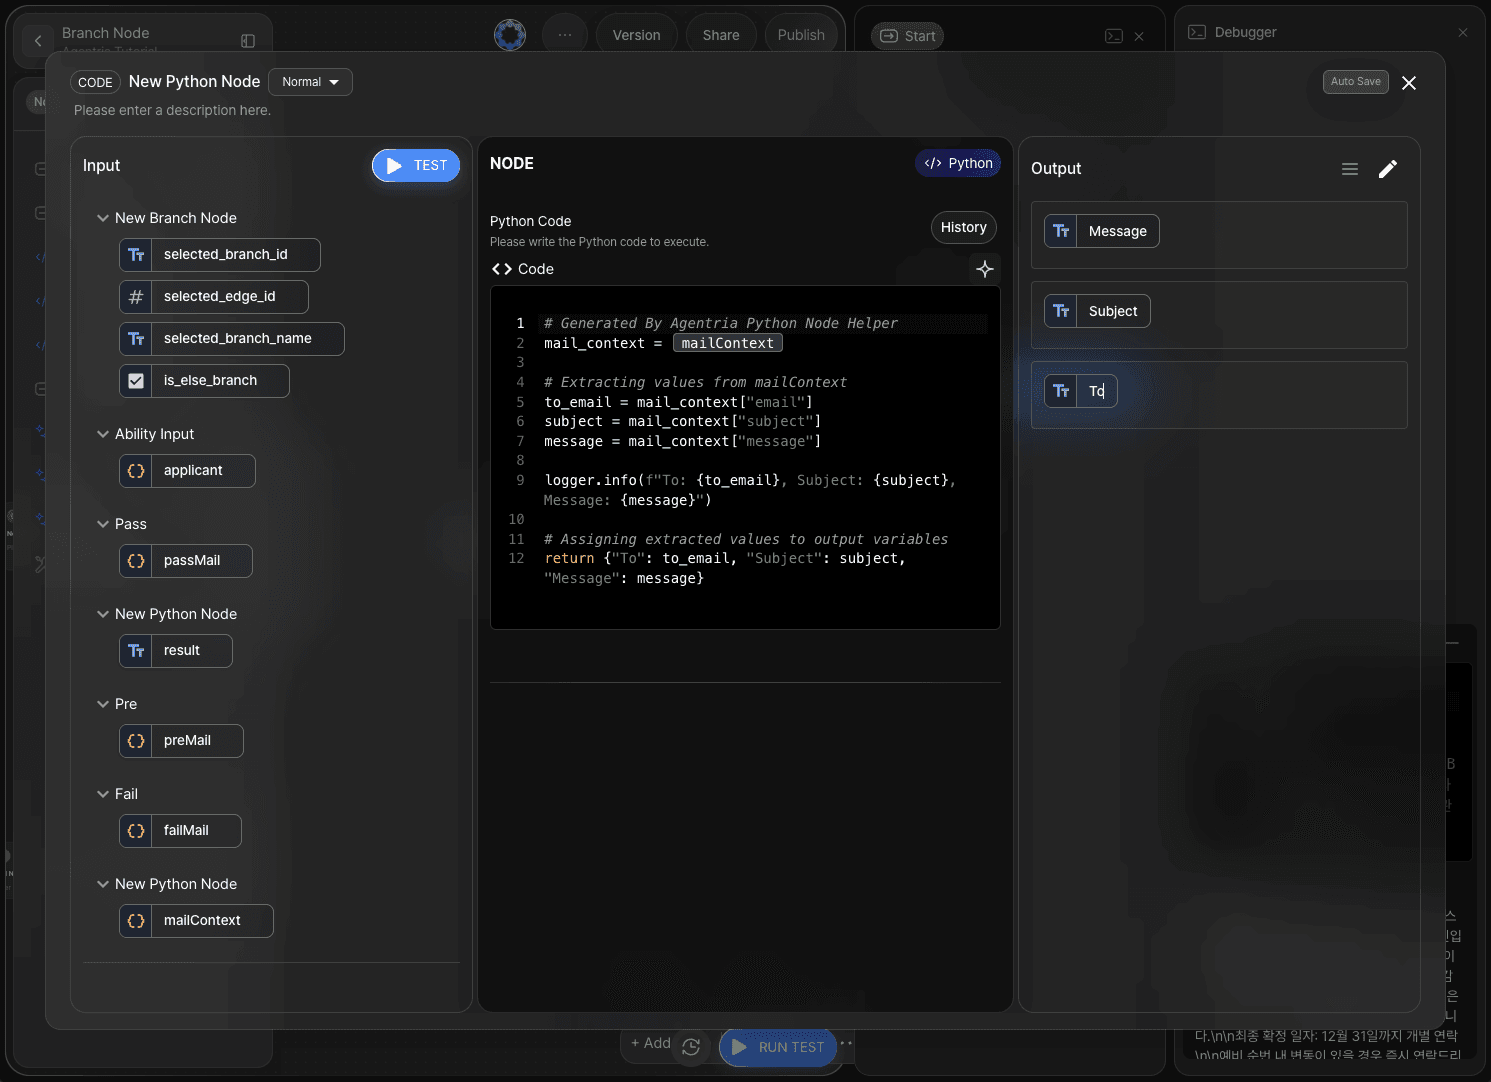This screenshot has width=1491, height=1082.
Task: Click the object braces icon of passMail
Action: (136, 561)
